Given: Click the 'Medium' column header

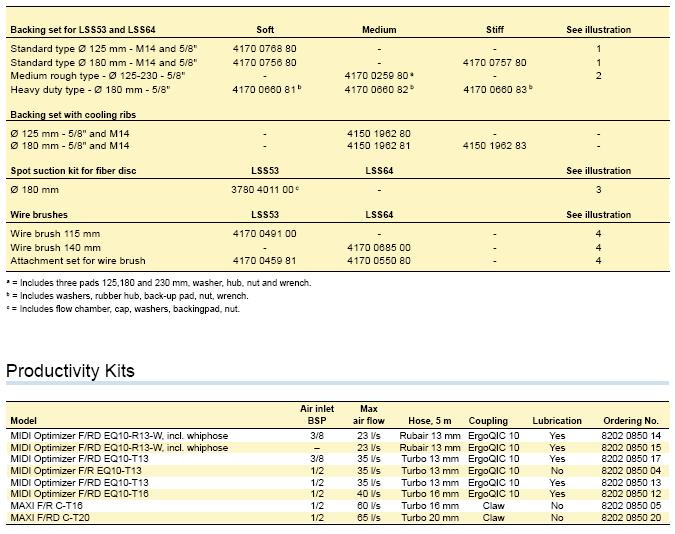Looking at the screenshot, I should [379, 30].
